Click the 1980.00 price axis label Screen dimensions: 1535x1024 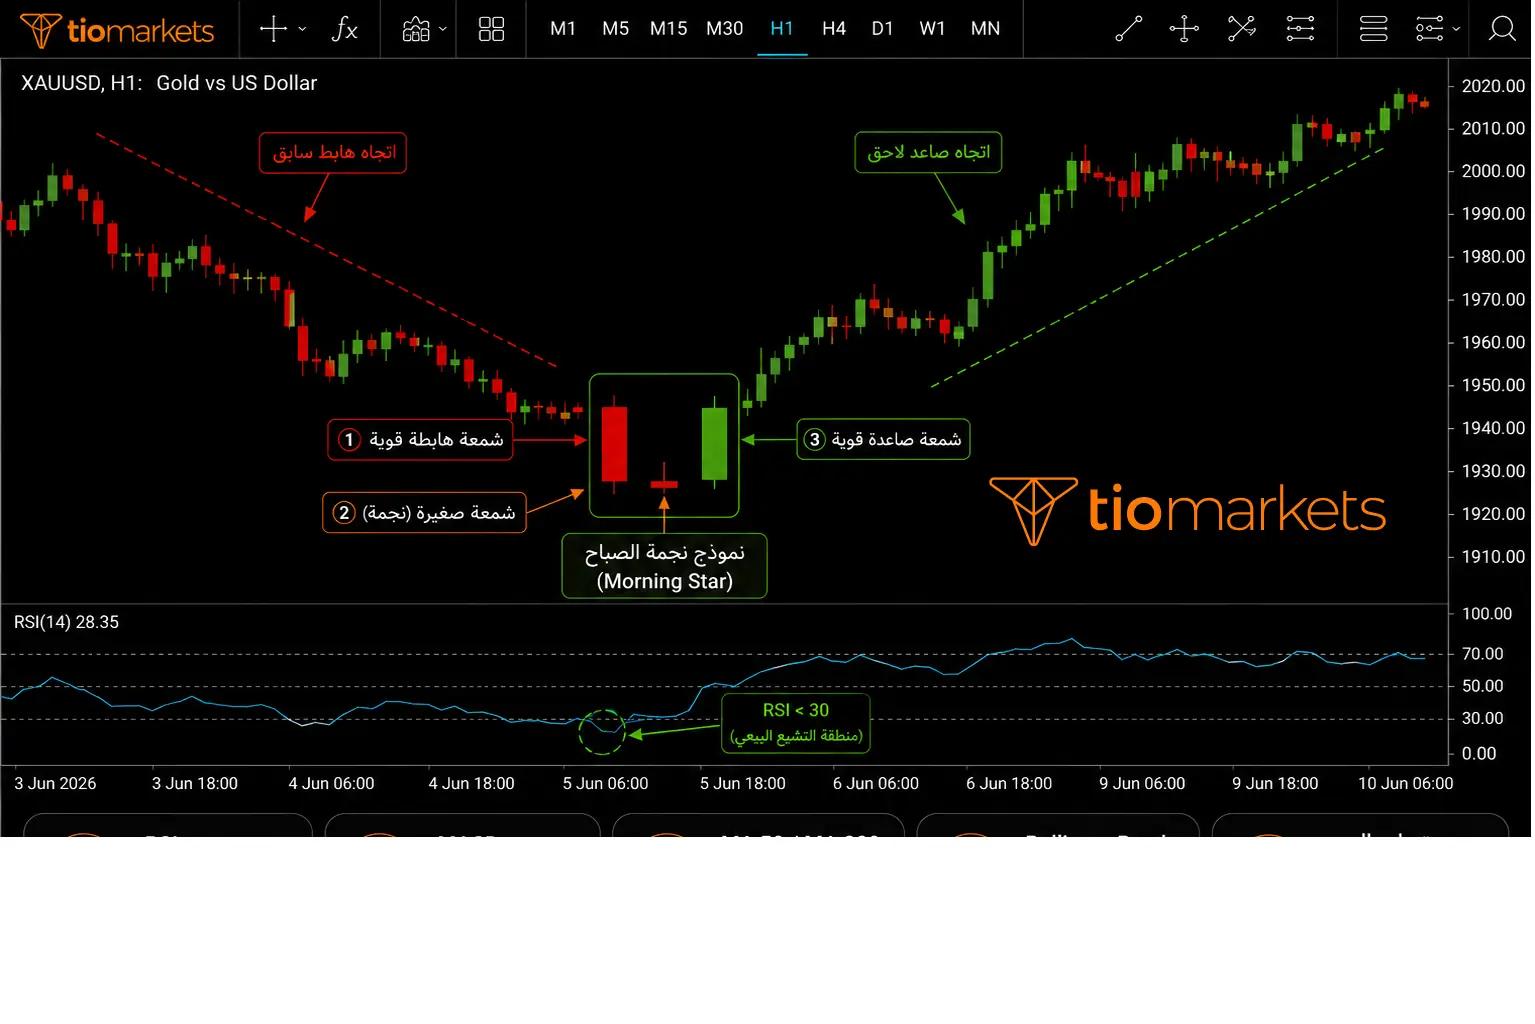pyautogui.click(x=1493, y=257)
